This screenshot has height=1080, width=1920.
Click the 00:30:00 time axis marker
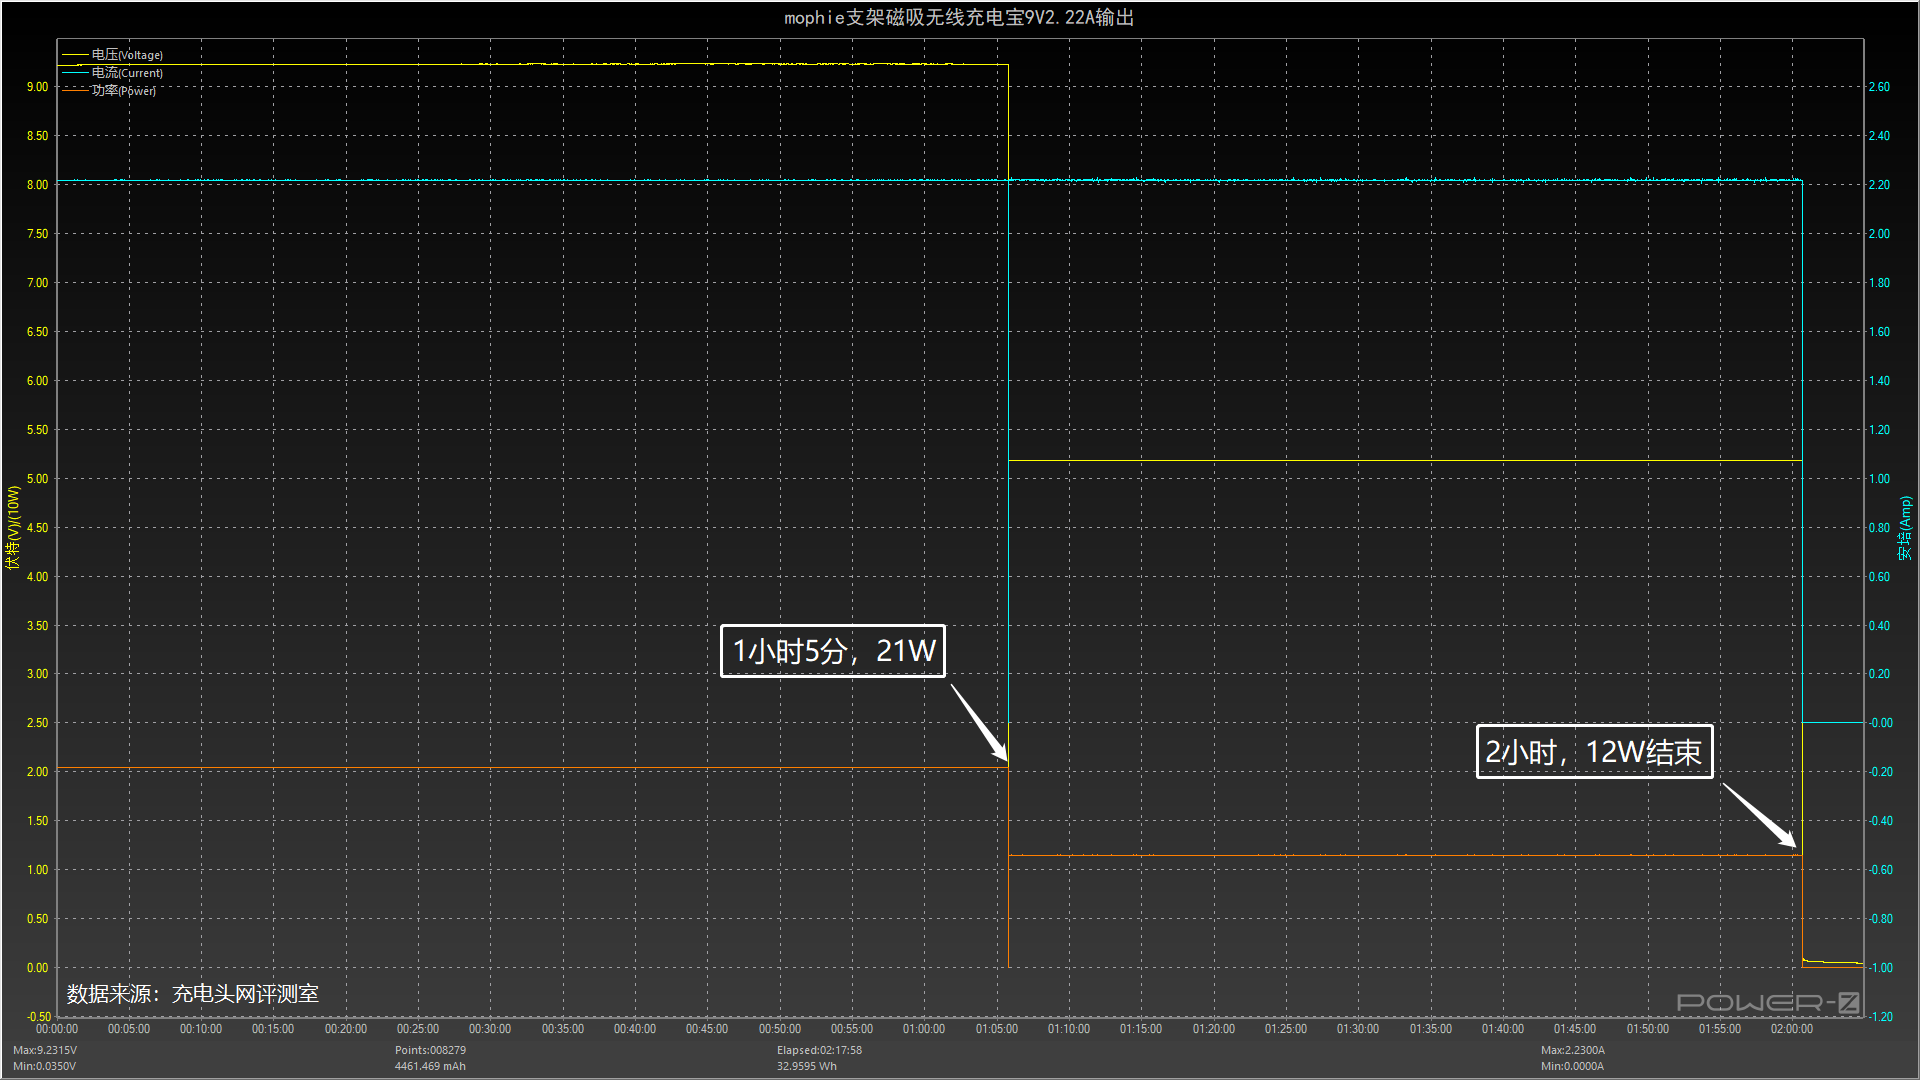tap(490, 1029)
